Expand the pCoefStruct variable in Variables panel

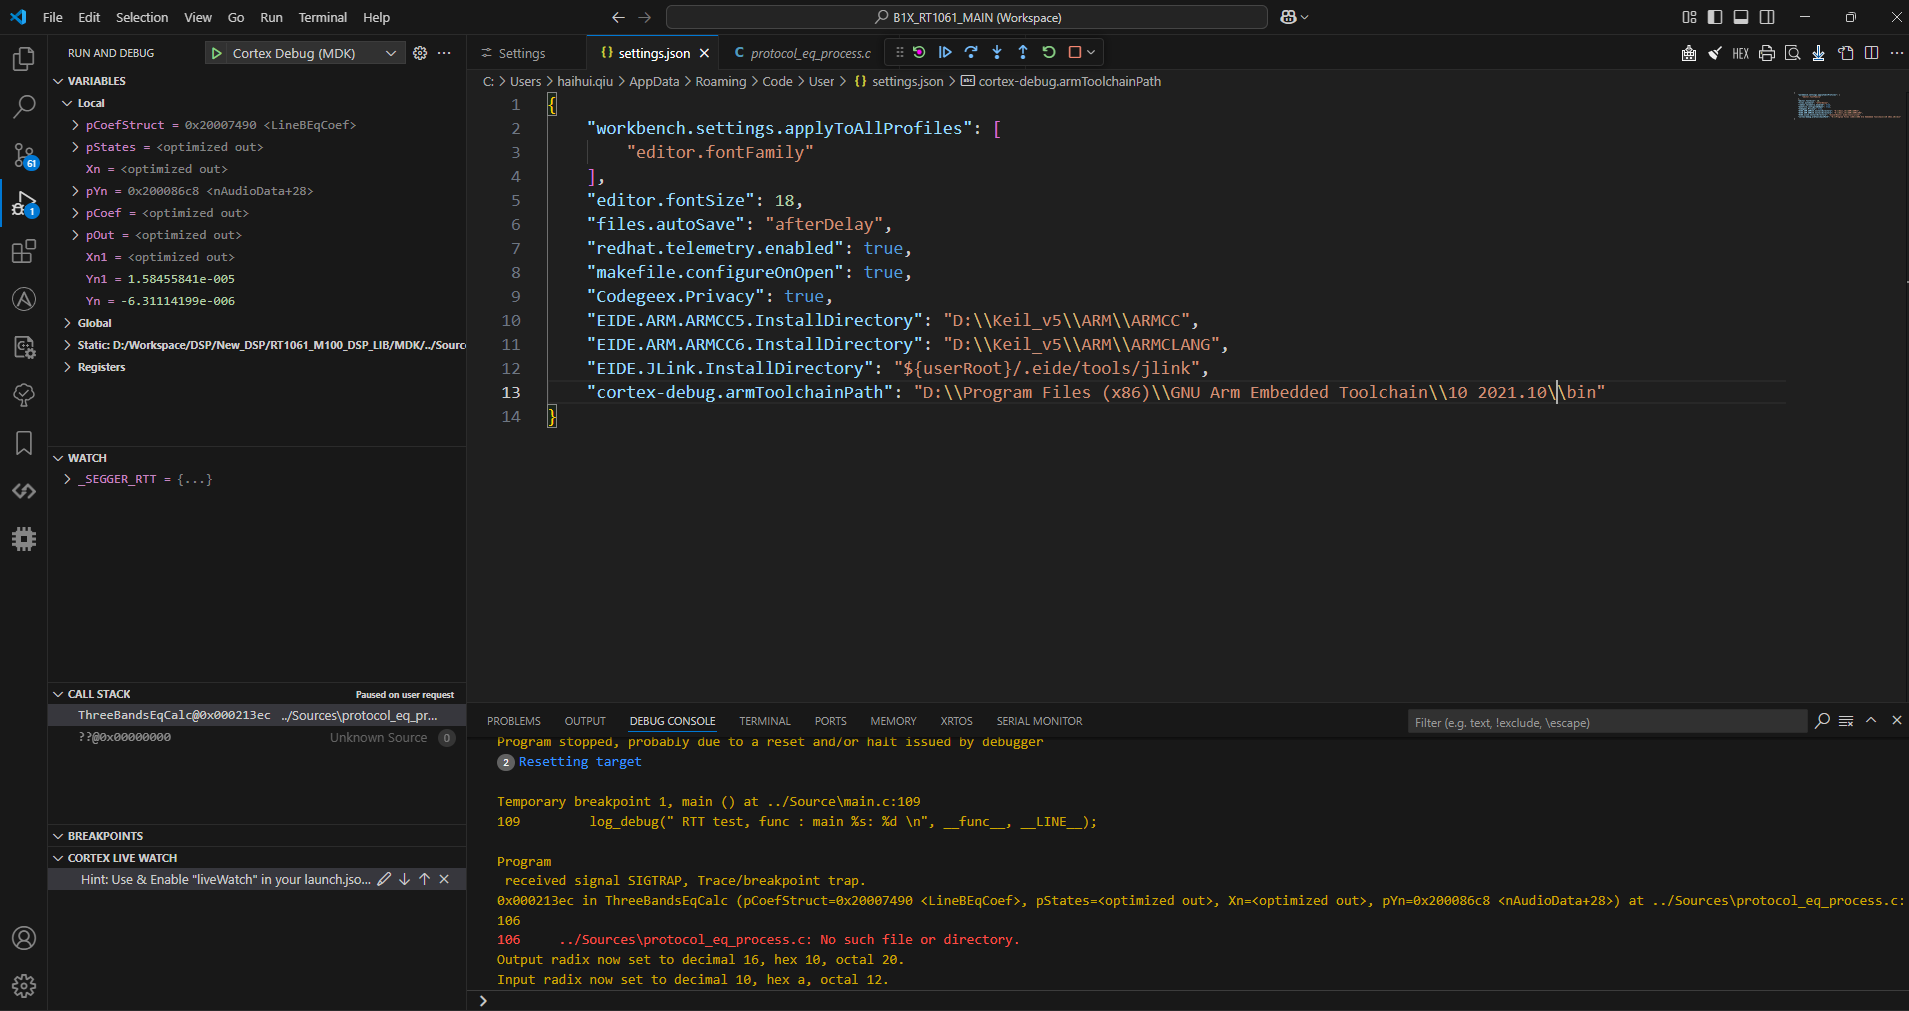tap(74, 124)
